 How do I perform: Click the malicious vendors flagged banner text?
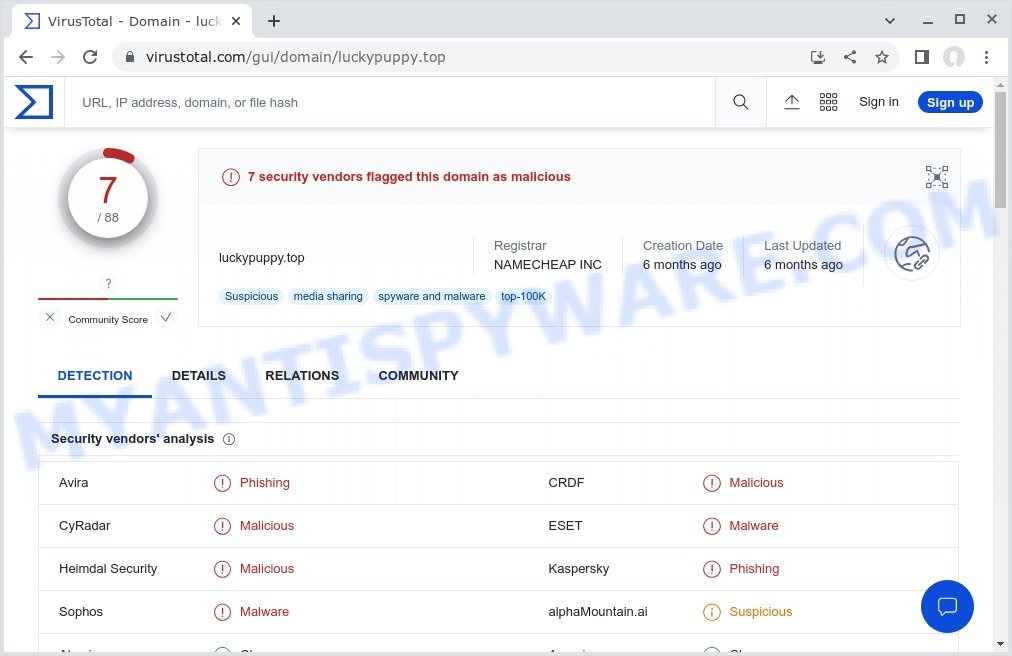pyautogui.click(x=409, y=177)
